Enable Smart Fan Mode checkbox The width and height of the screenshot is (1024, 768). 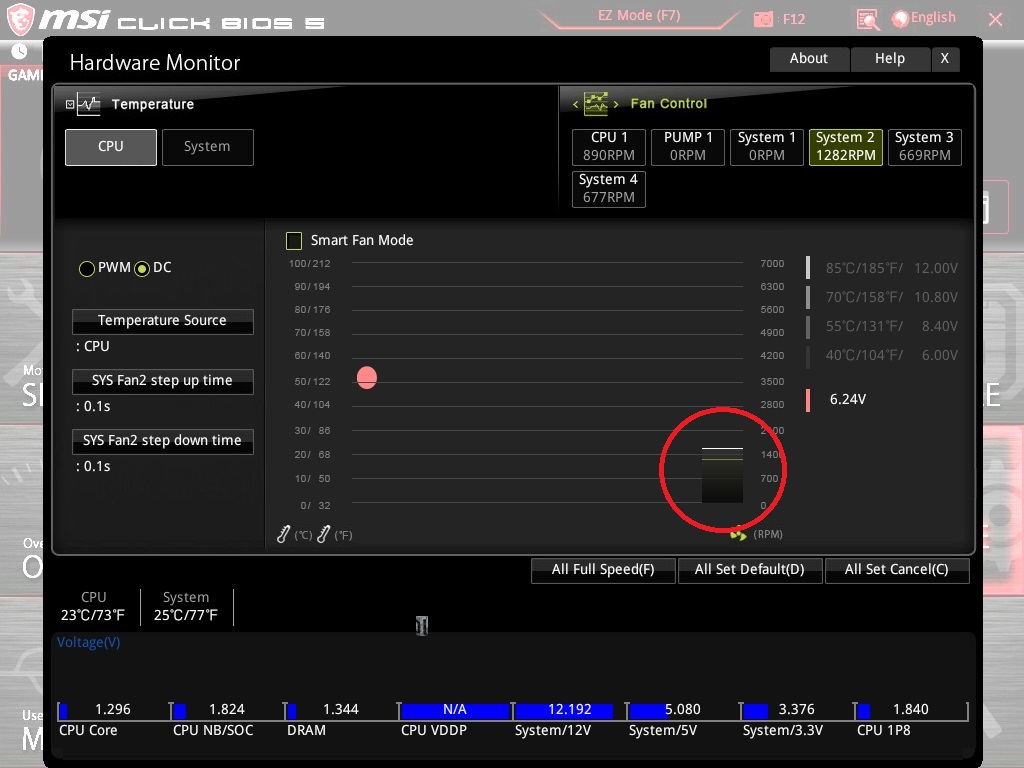(294, 241)
